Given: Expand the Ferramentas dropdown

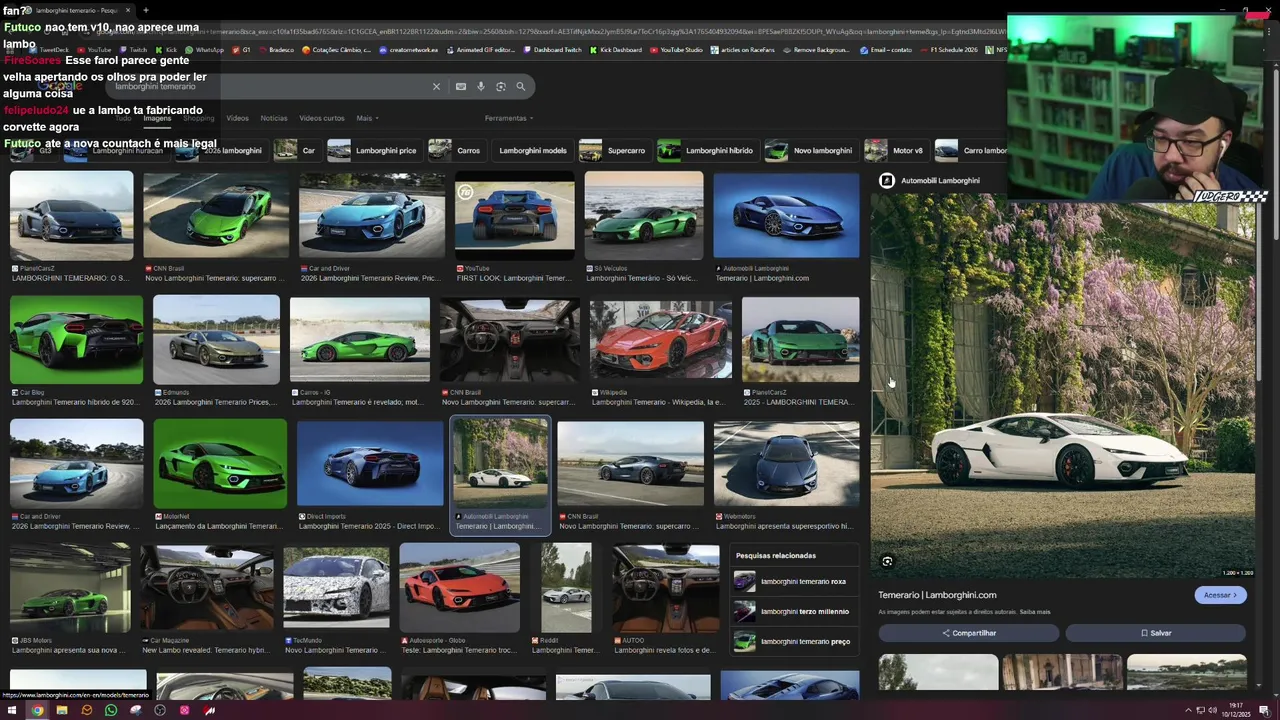Looking at the screenshot, I should [509, 118].
